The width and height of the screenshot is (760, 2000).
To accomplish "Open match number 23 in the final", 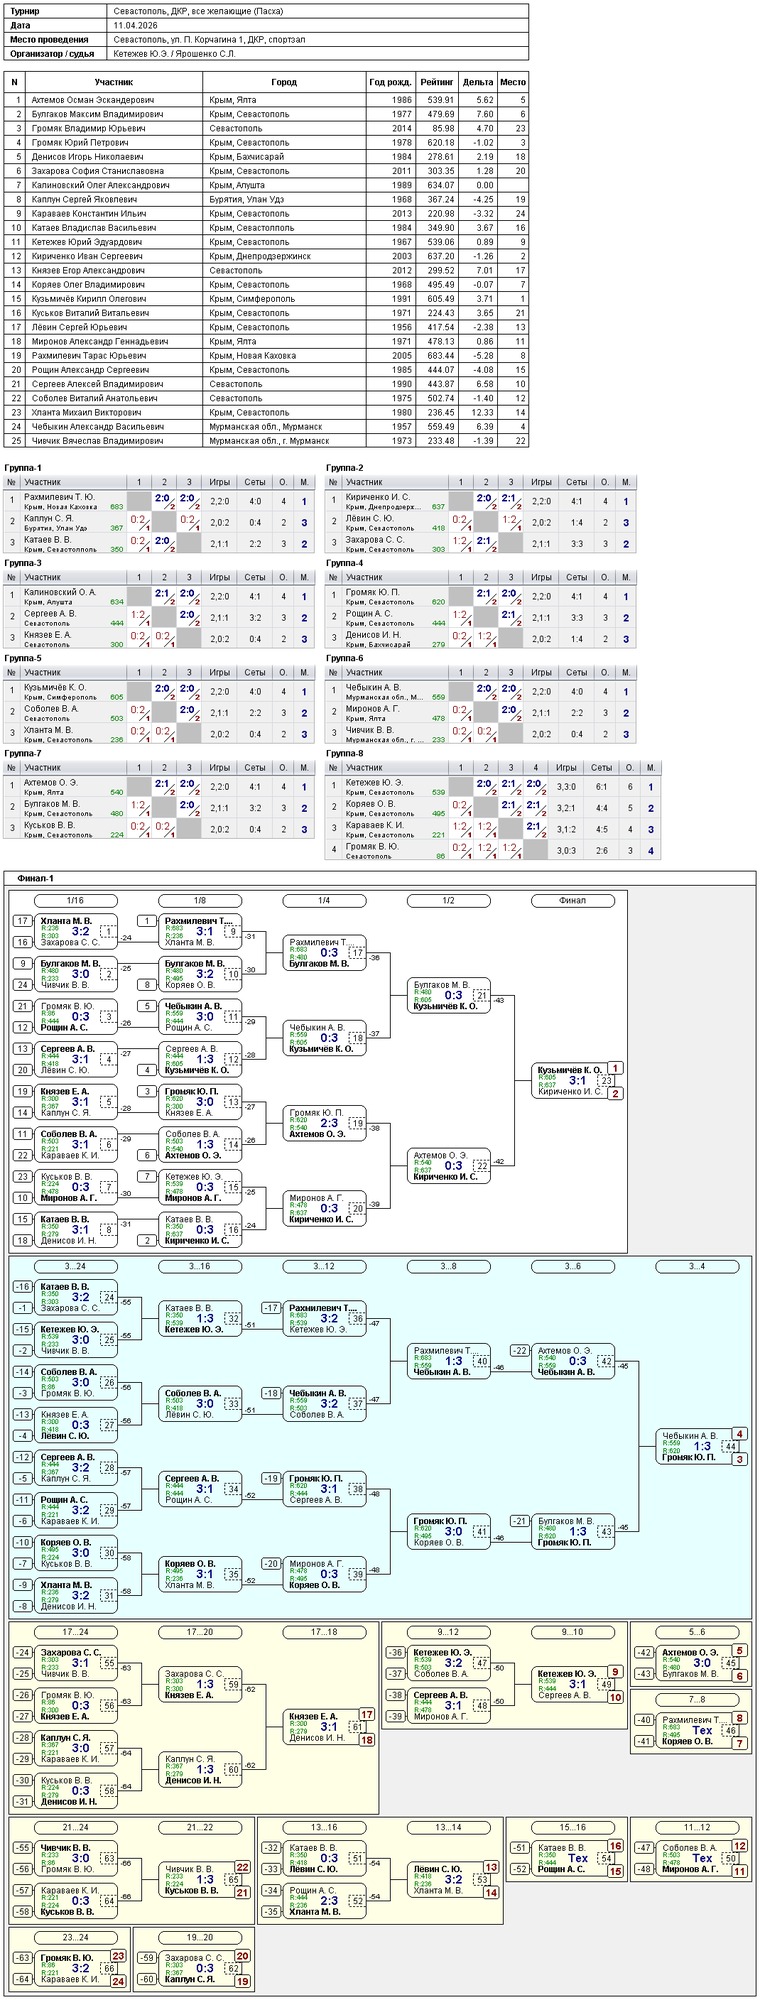I will (606, 1081).
